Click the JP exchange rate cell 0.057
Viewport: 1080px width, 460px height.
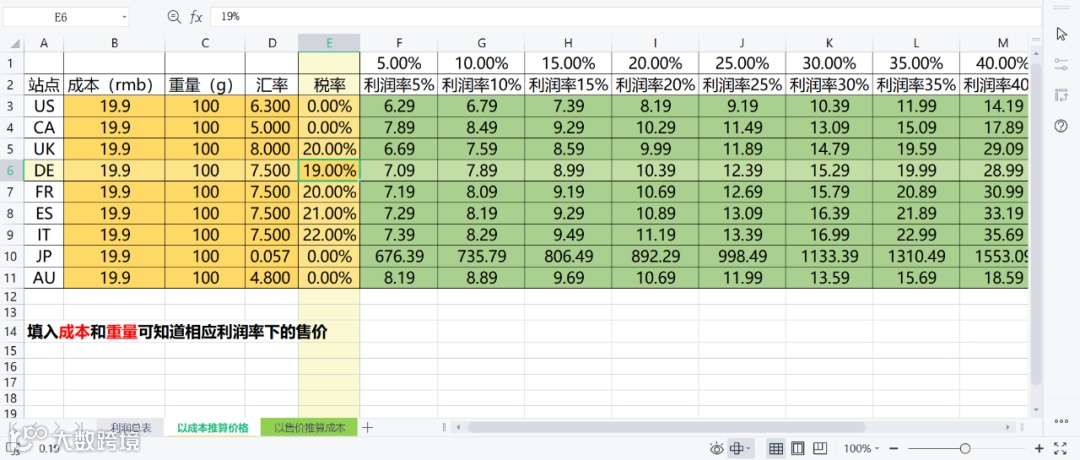(x=272, y=256)
